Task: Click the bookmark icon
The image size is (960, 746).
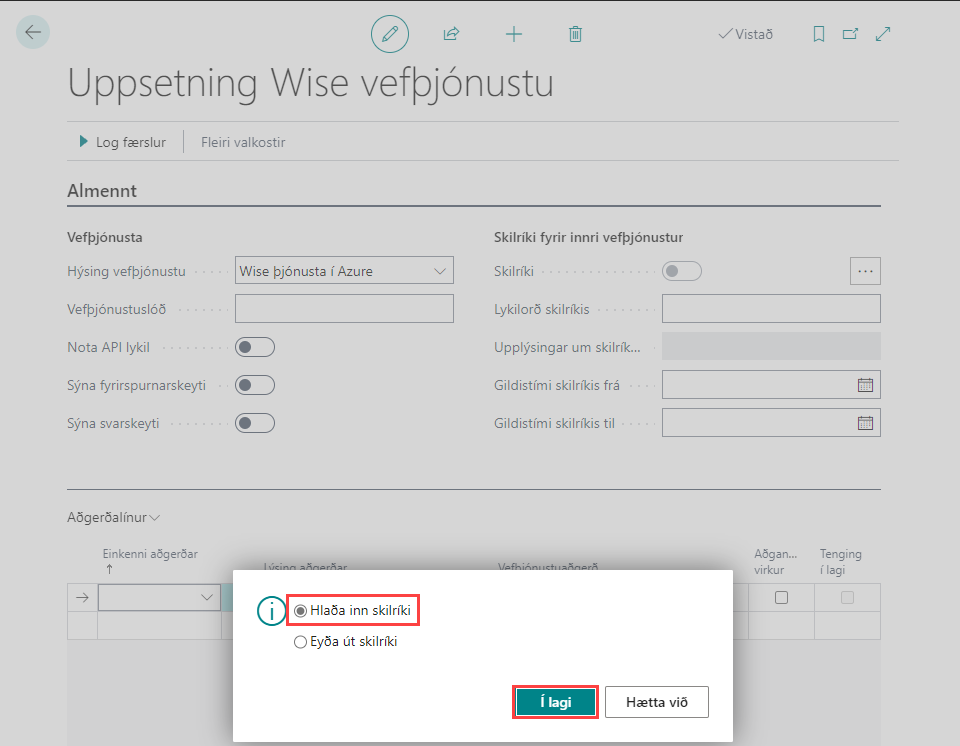Action: click(x=818, y=34)
